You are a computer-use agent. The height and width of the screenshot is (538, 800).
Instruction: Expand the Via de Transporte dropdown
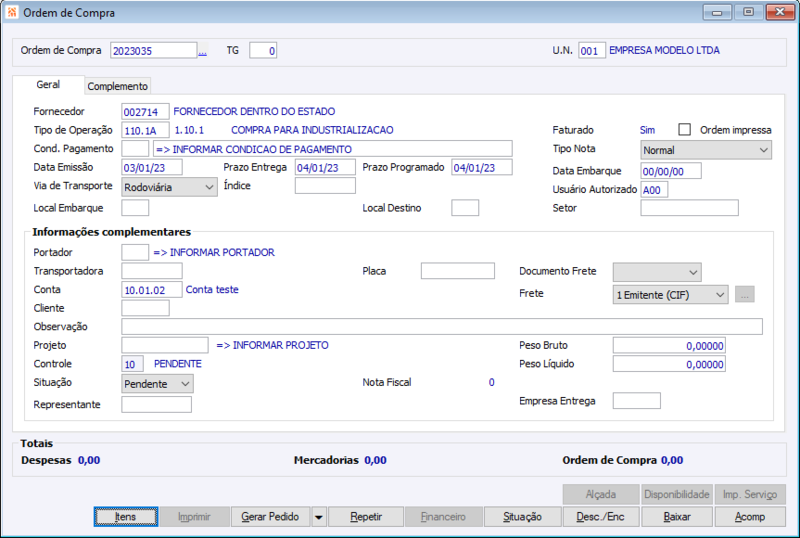[169, 187]
